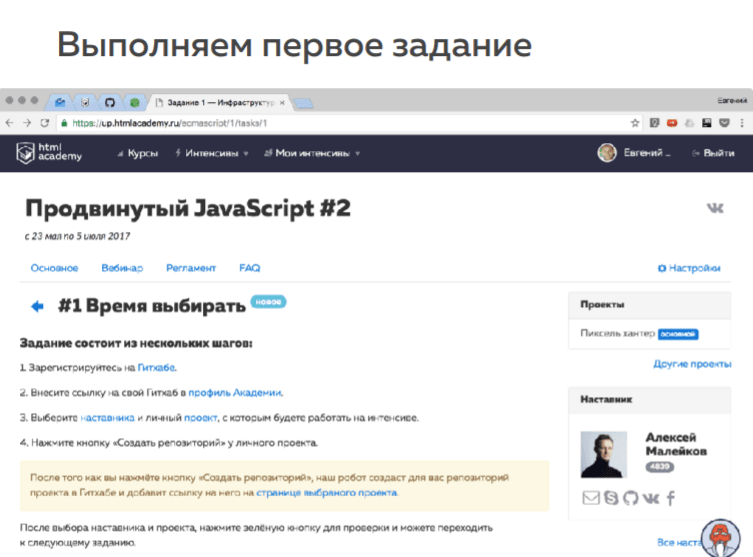The image size is (753, 557).
Task: Open the FAQ tab
Action: [x=250, y=268]
